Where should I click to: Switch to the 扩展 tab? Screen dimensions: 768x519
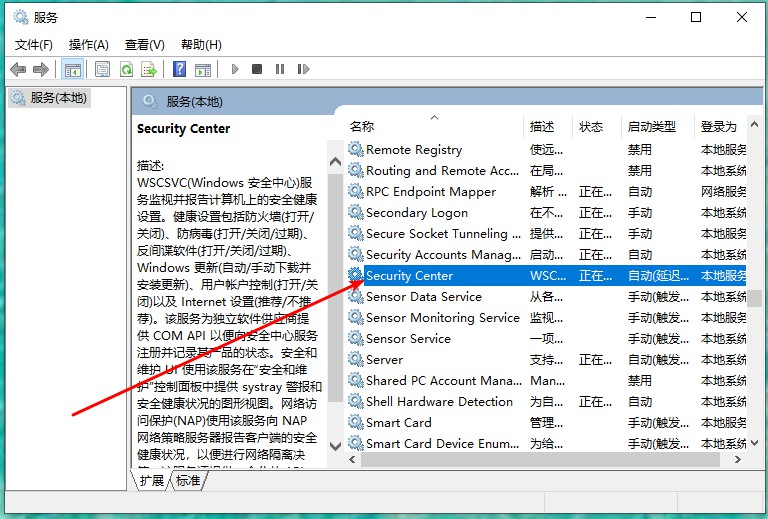point(151,481)
